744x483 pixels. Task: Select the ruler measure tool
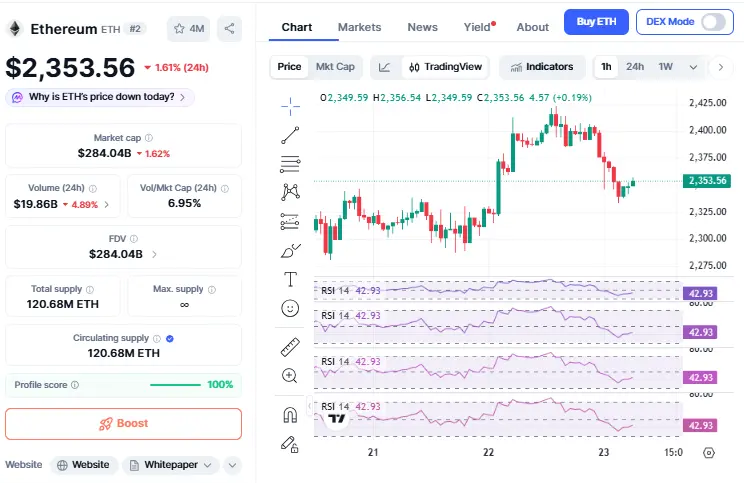click(x=291, y=347)
